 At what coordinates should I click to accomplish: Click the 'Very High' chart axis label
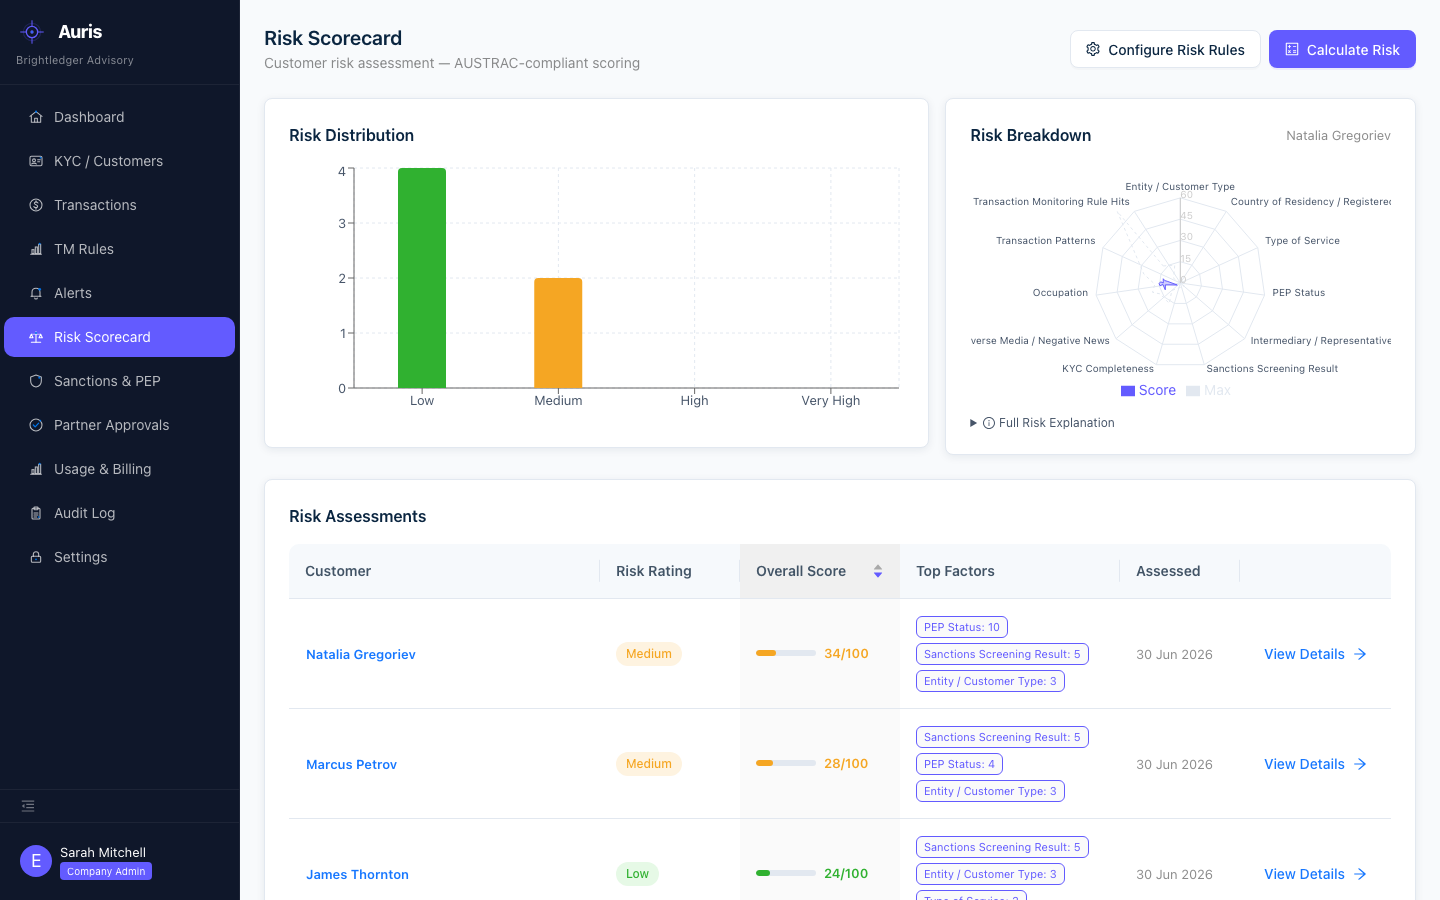tap(830, 401)
